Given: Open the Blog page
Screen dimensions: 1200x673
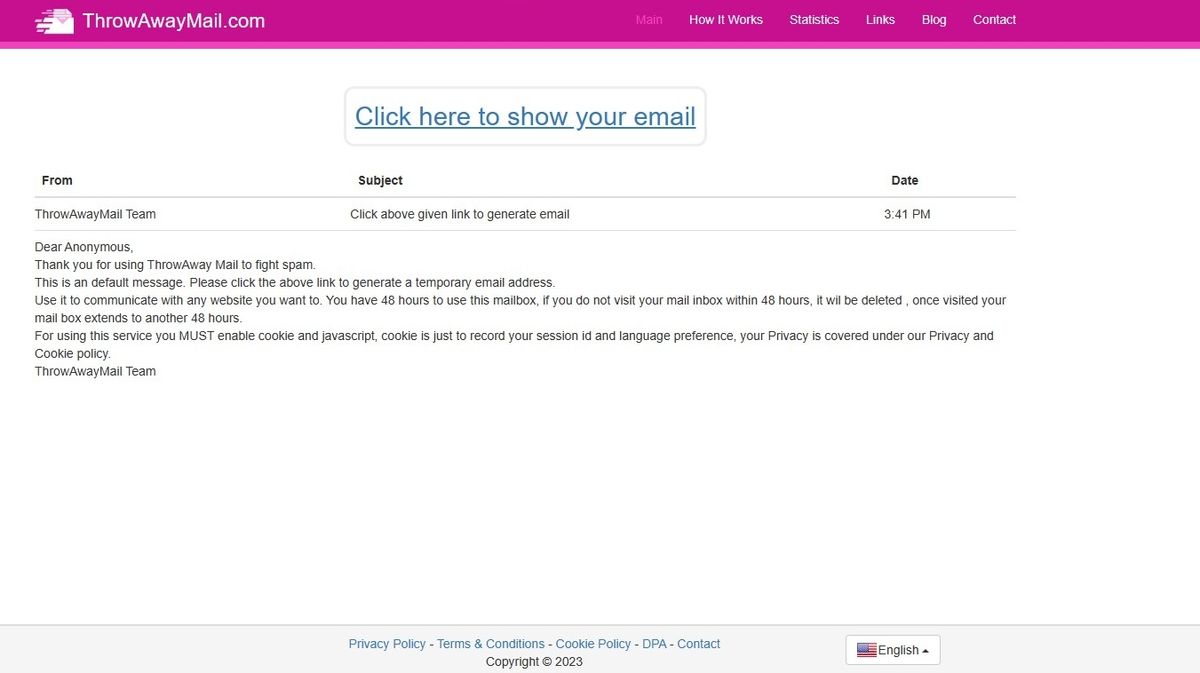Looking at the screenshot, I should [x=933, y=19].
